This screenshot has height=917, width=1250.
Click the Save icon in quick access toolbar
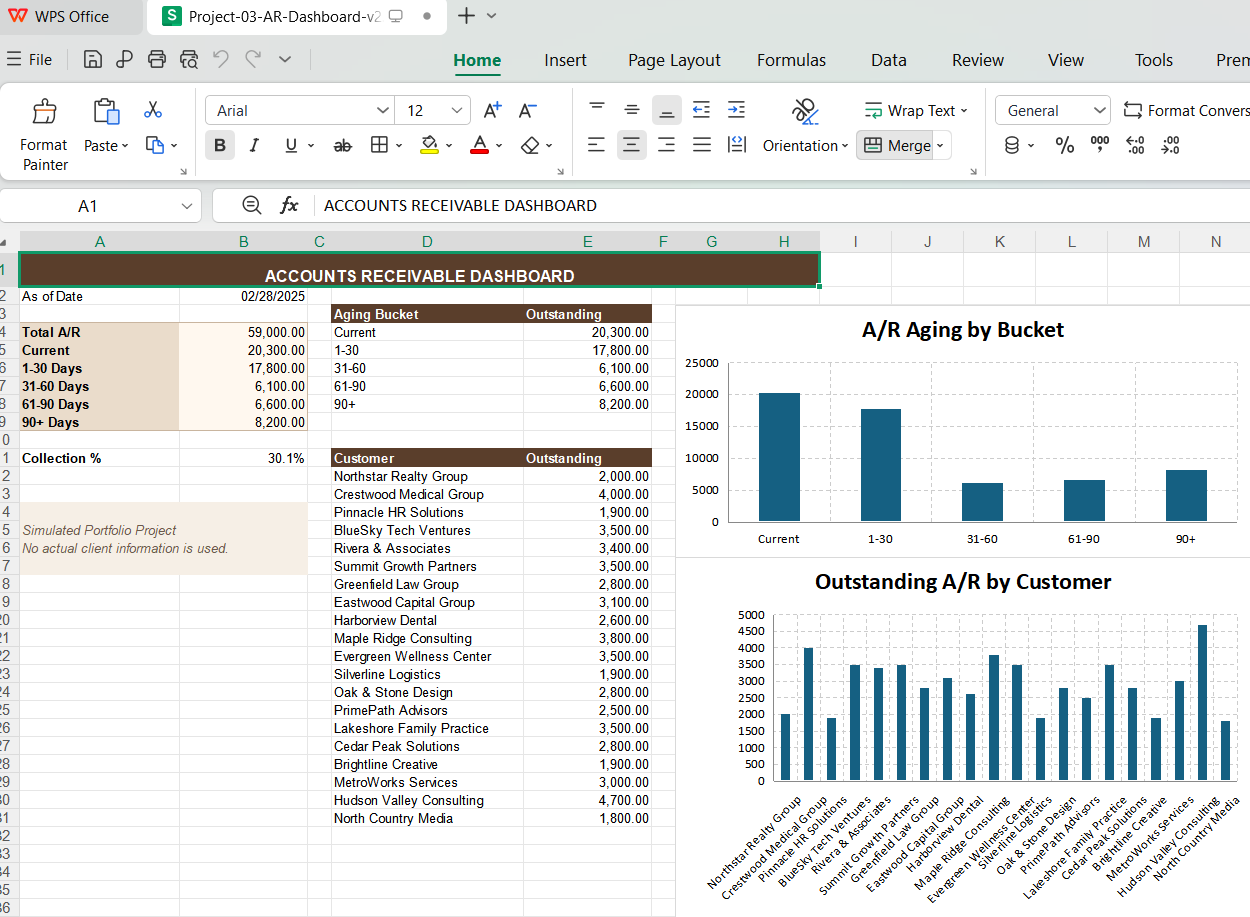[93, 59]
